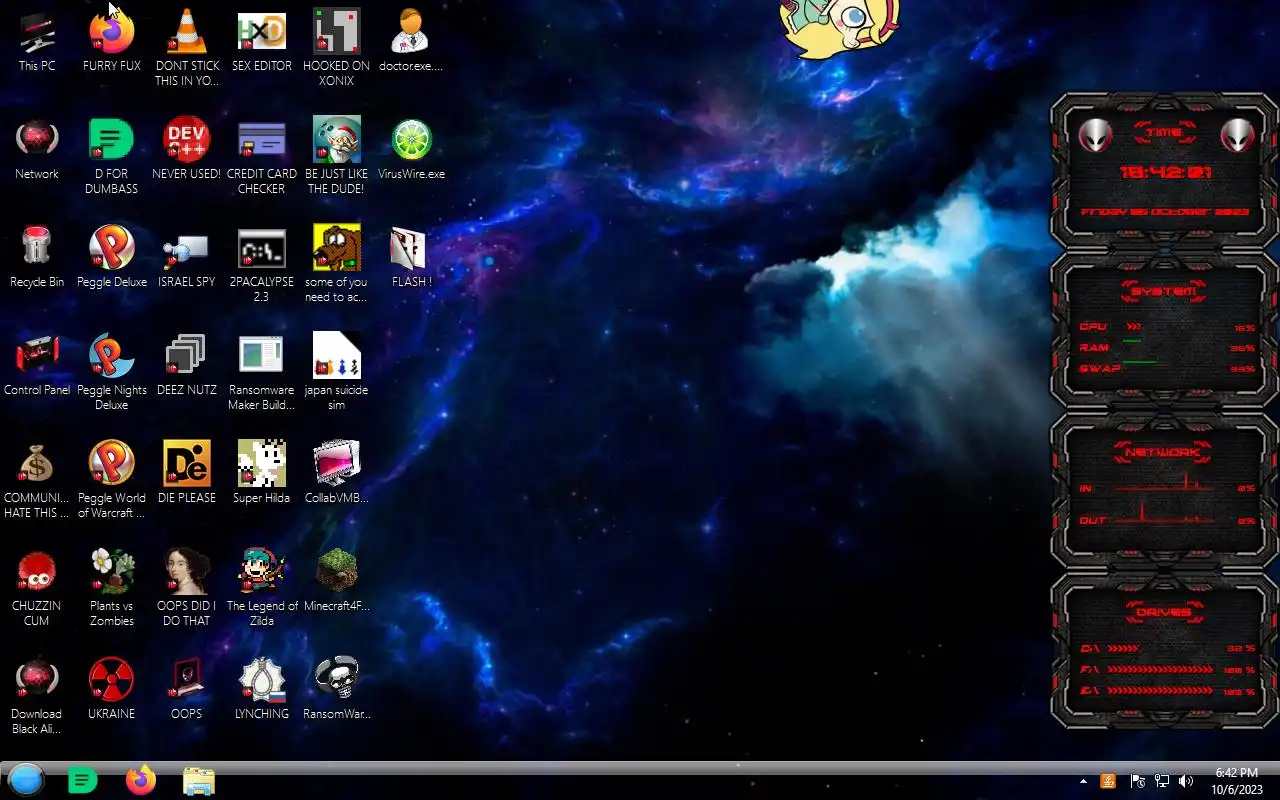Open the Download Black Ali... shortcut
The image size is (1280, 800).
point(37,696)
